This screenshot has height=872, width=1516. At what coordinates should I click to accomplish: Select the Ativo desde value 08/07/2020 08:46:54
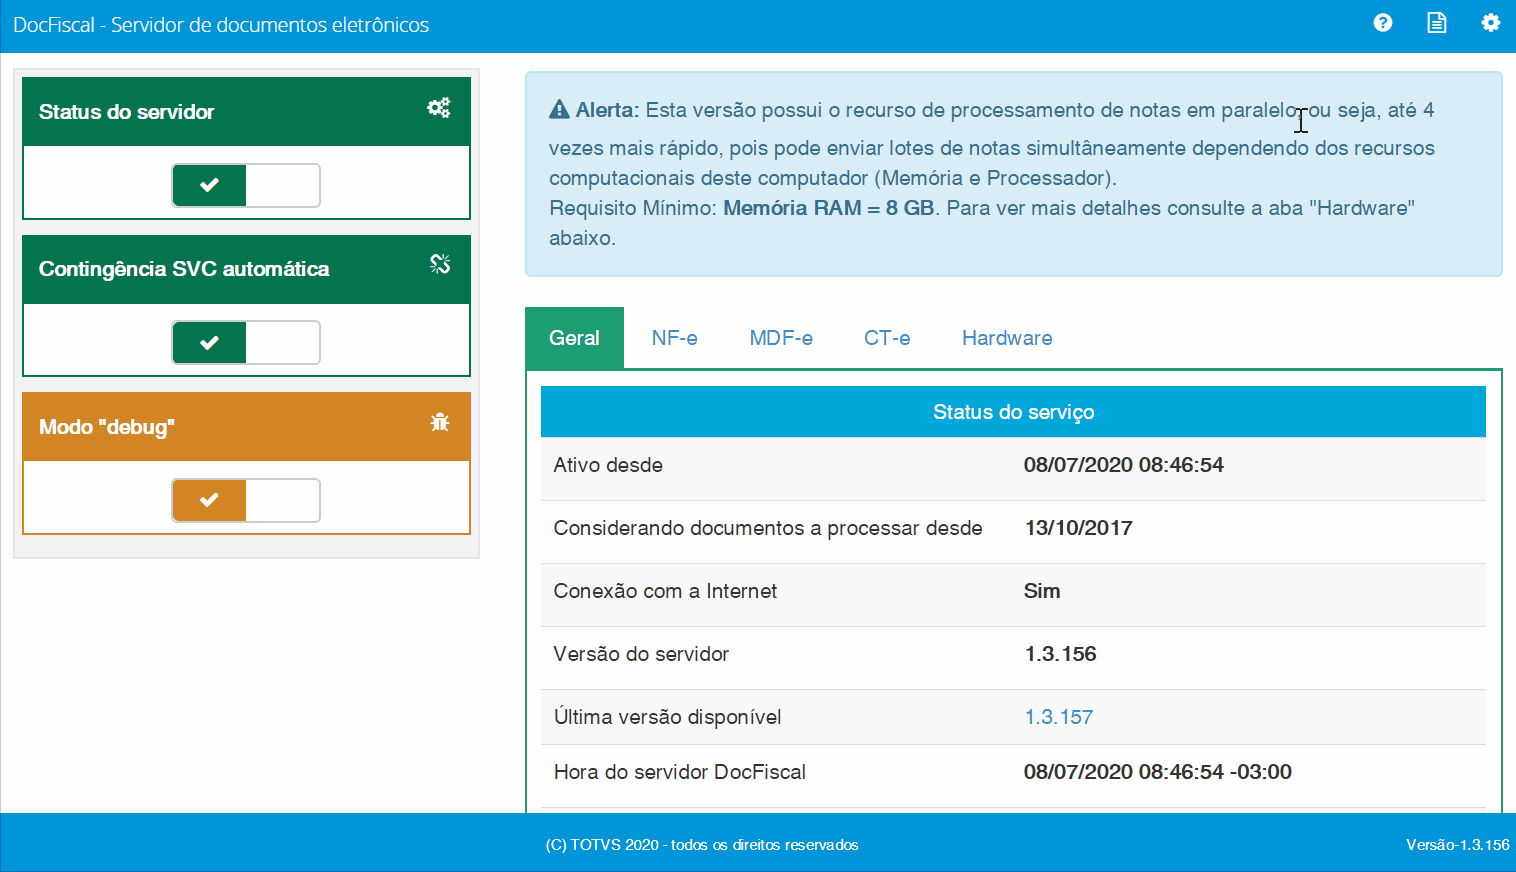click(x=1123, y=465)
